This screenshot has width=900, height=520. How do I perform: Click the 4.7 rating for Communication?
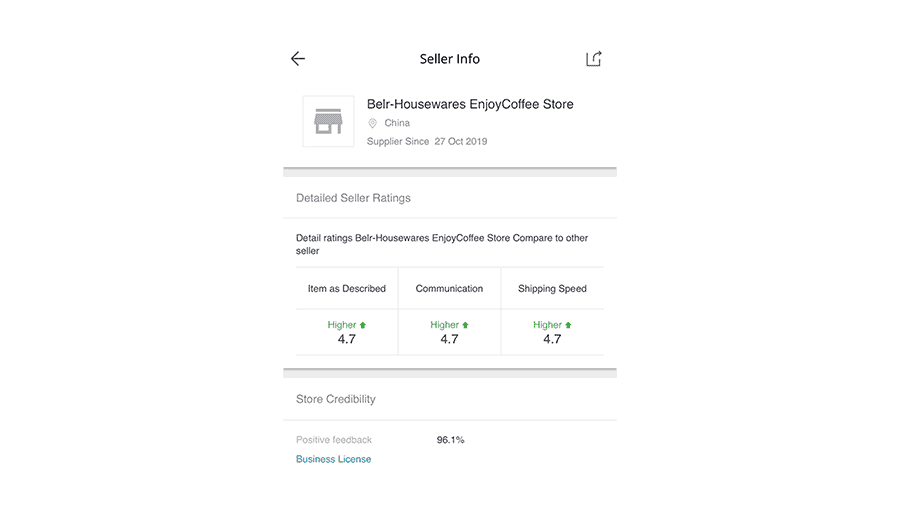click(449, 339)
